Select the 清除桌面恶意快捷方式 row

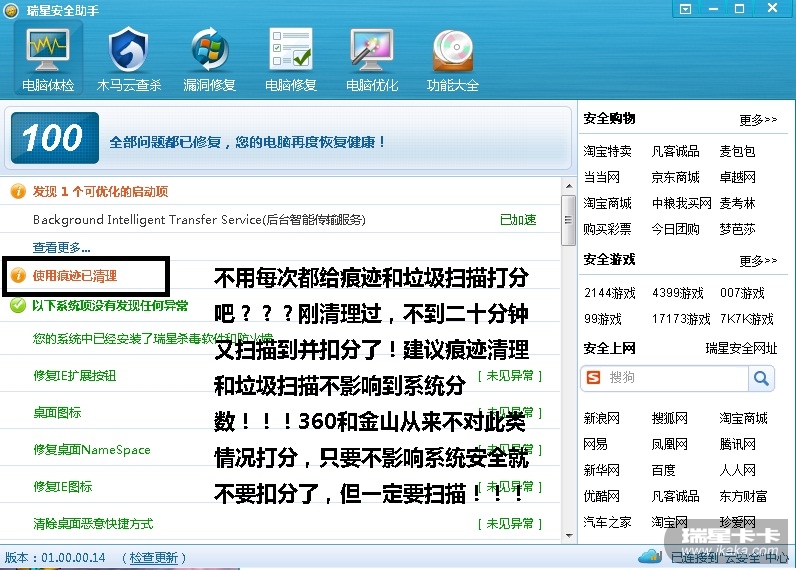[280, 523]
